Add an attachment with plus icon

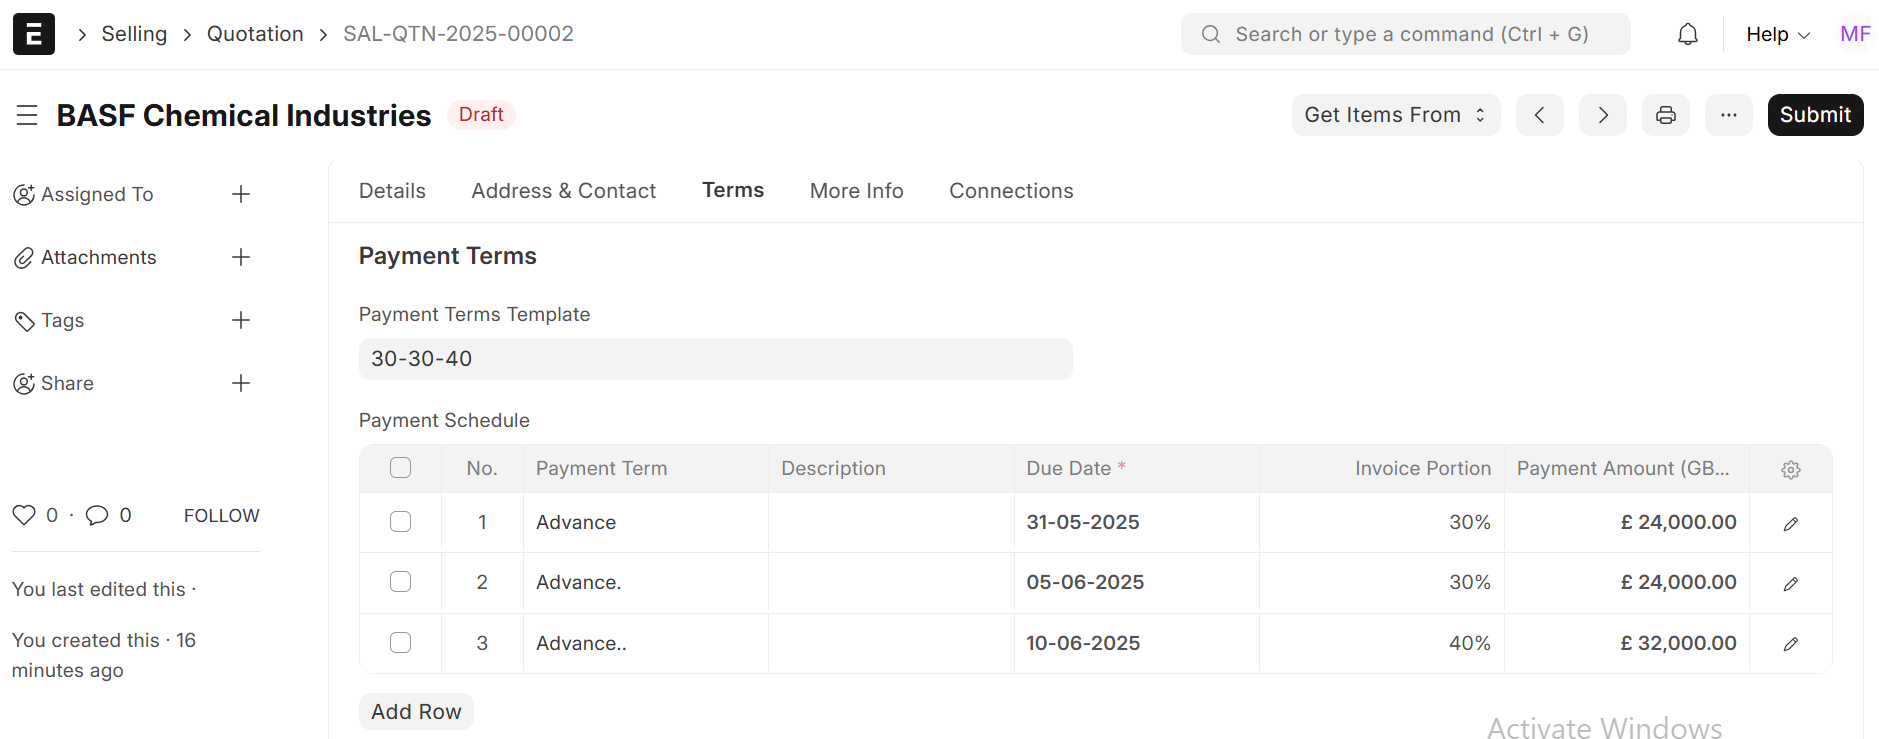pos(241,257)
